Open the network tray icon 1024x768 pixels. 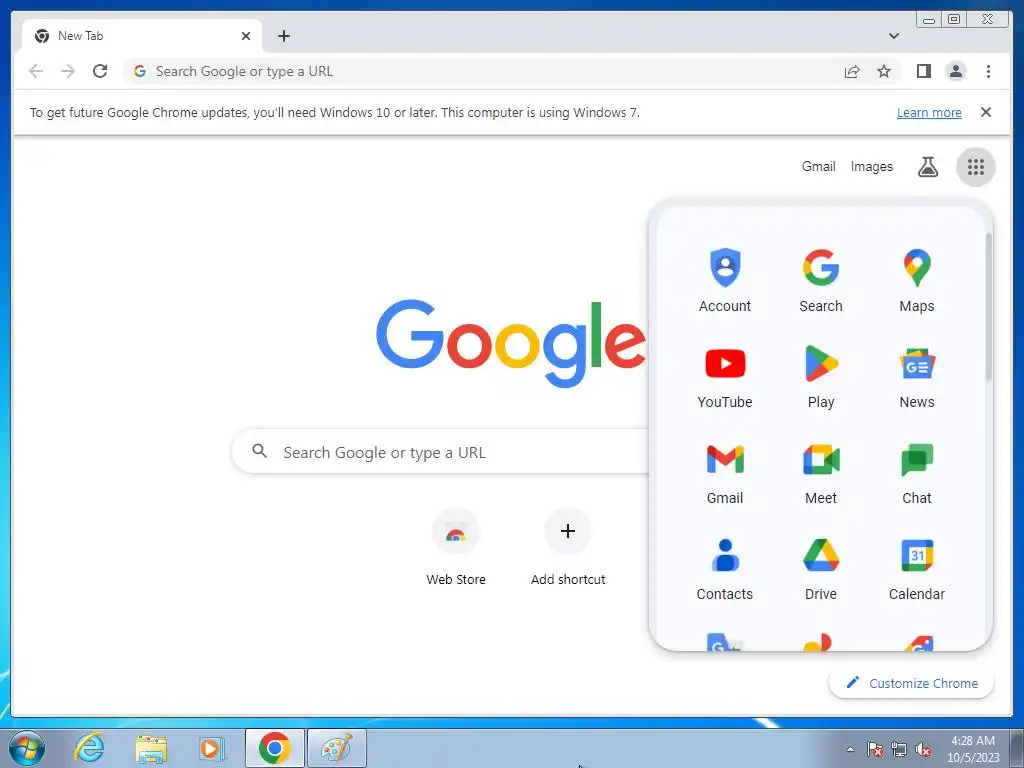click(x=899, y=750)
